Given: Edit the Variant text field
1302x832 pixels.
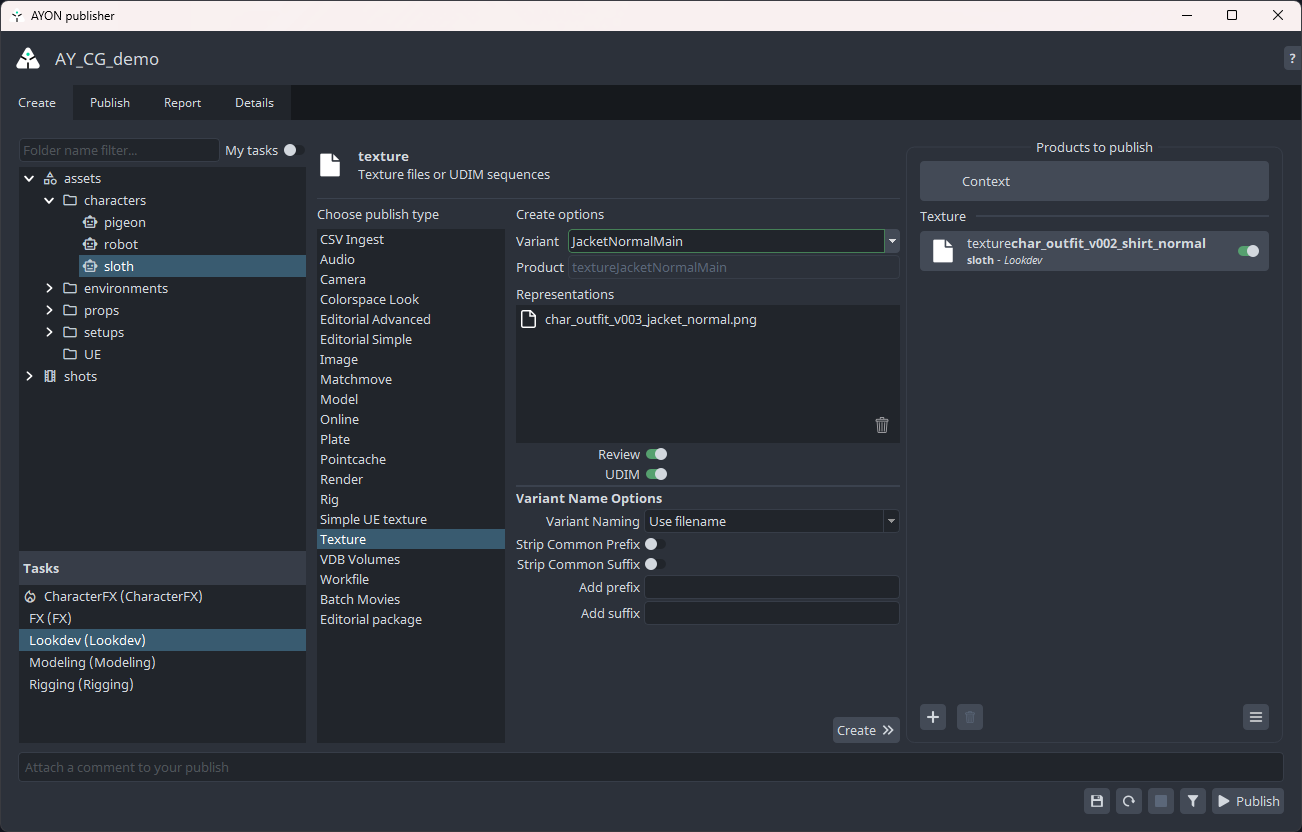Looking at the screenshot, I should [x=727, y=241].
